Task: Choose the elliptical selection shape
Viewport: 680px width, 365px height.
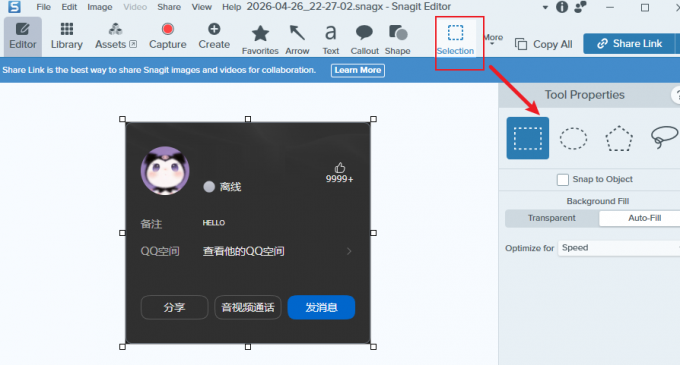Action: point(573,138)
